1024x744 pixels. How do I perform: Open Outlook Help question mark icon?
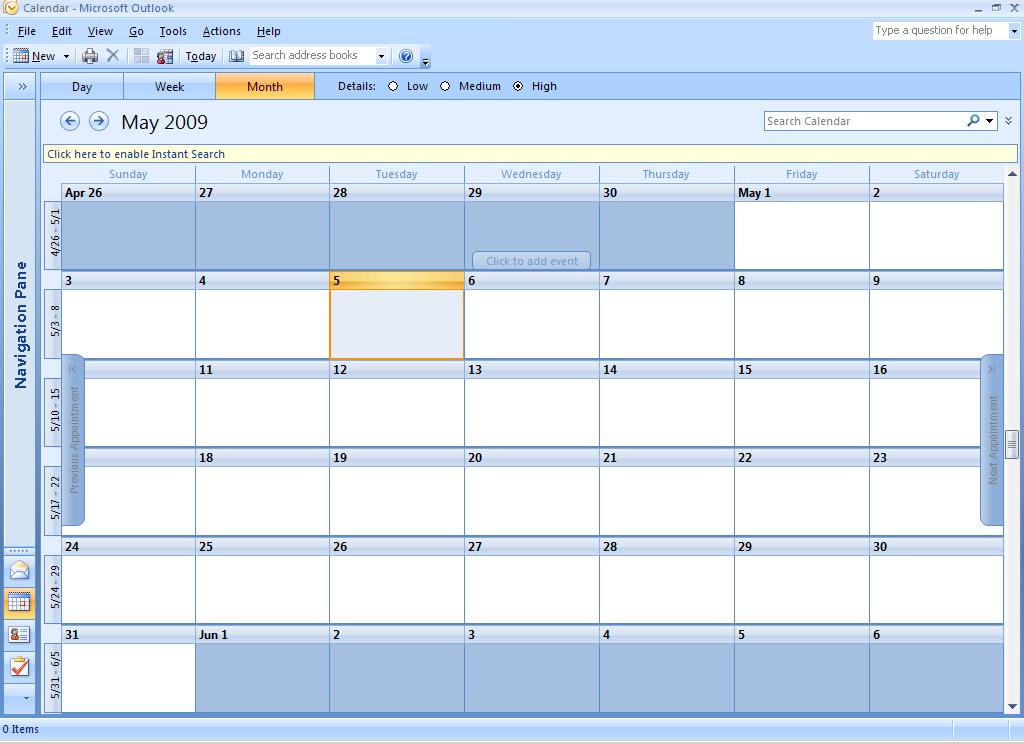[406, 56]
